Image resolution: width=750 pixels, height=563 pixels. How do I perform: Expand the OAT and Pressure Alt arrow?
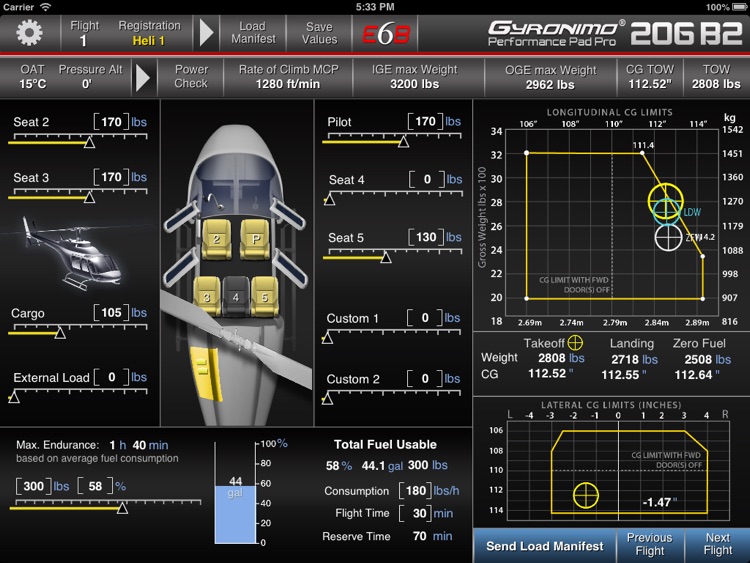pos(143,77)
